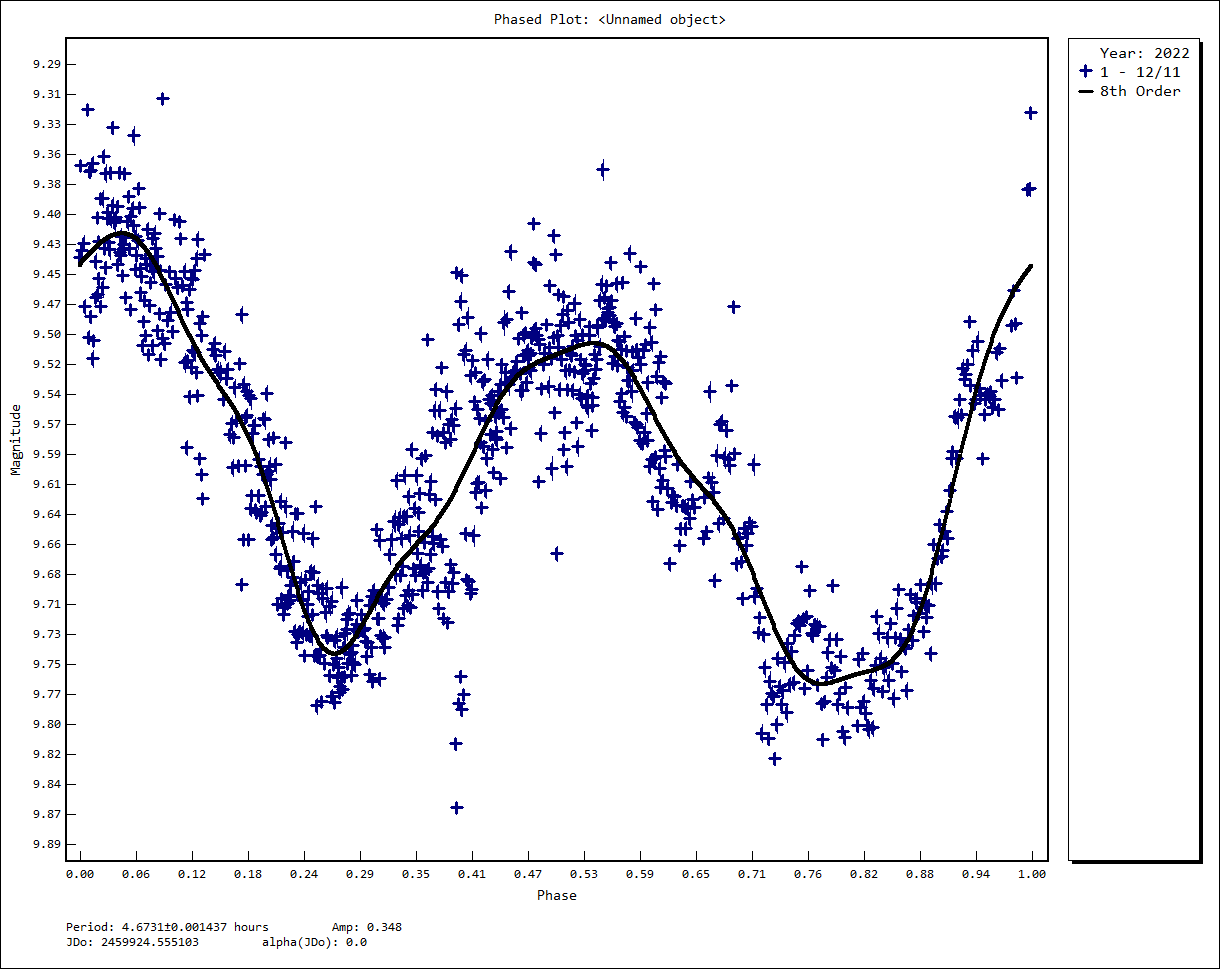1220x969 pixels.
Task: Click the "Phase" x-axis label
Action: pos(556,895)
